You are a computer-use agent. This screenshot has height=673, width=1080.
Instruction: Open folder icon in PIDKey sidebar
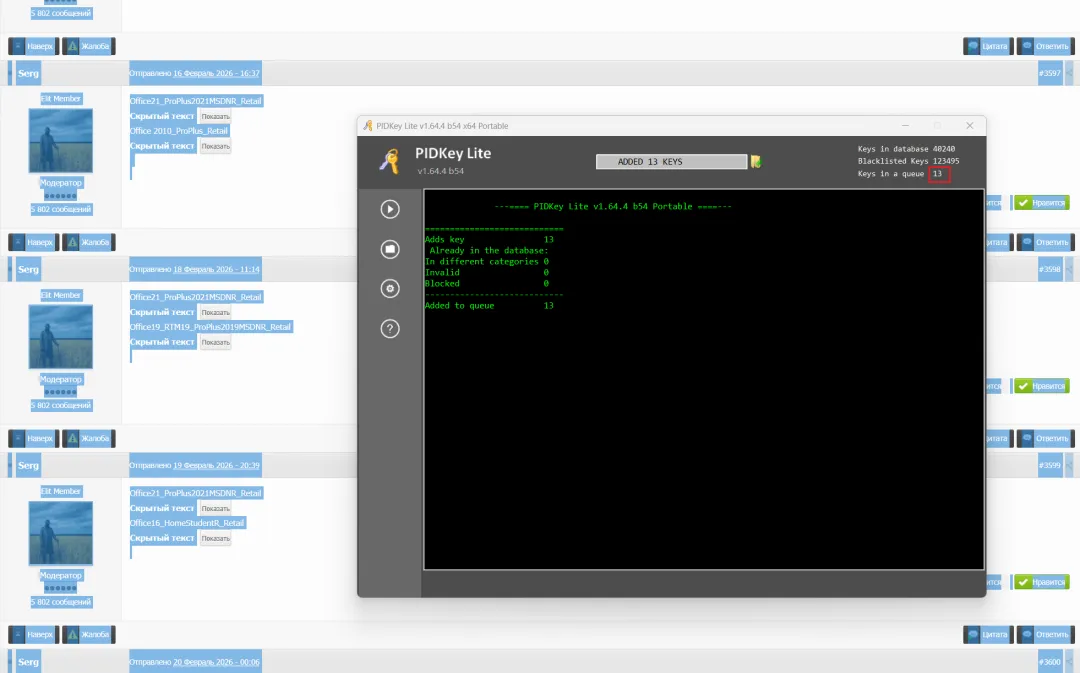pos(390,249)
